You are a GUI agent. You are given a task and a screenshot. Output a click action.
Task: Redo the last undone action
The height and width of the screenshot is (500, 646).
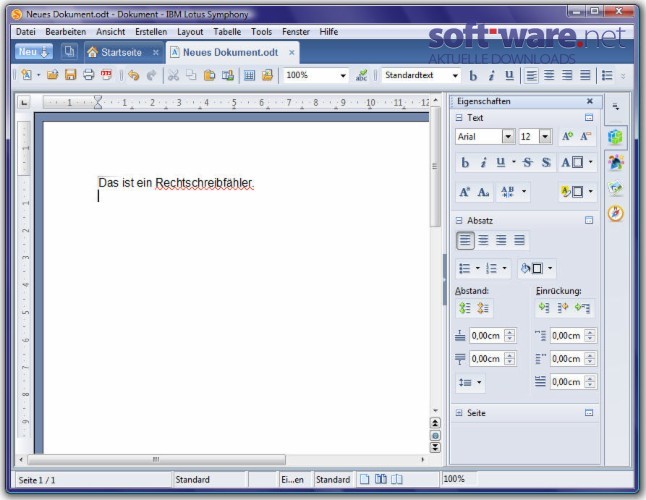click(x=151, y=75)
